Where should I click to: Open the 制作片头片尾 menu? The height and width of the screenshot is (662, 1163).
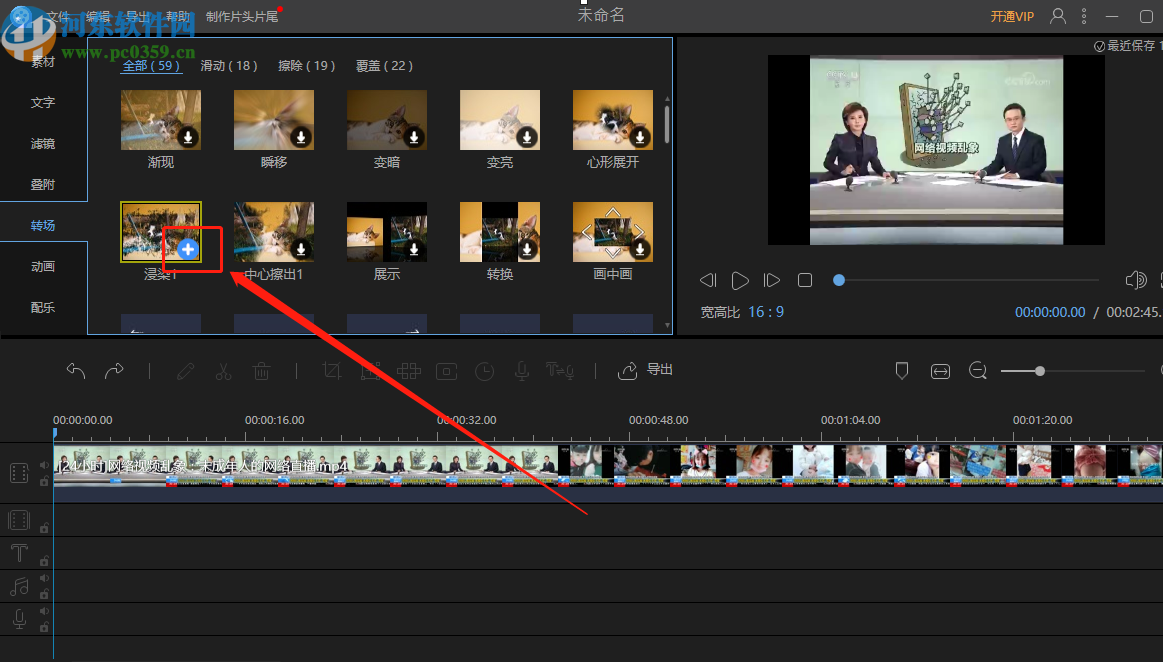242,16
